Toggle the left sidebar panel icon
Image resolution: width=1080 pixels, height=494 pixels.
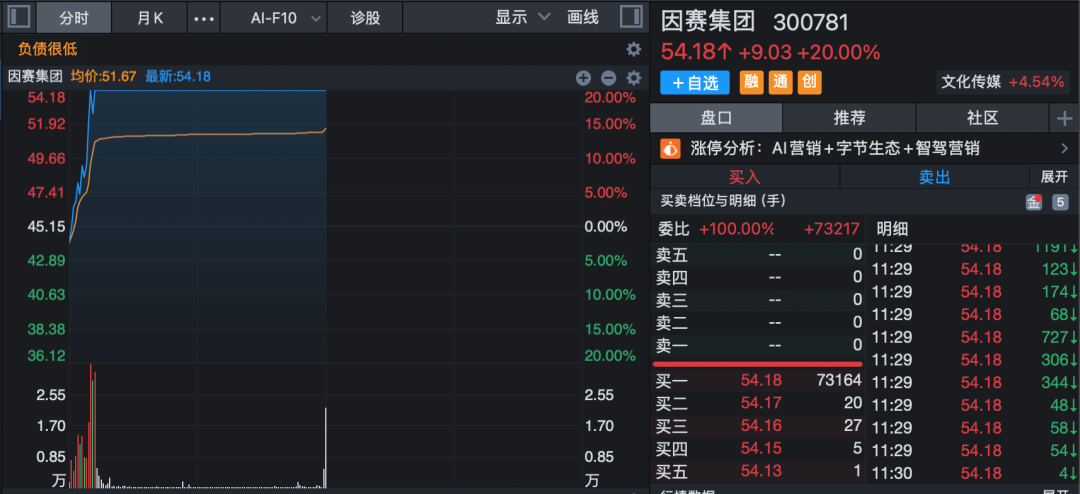[x=19, y=17]
